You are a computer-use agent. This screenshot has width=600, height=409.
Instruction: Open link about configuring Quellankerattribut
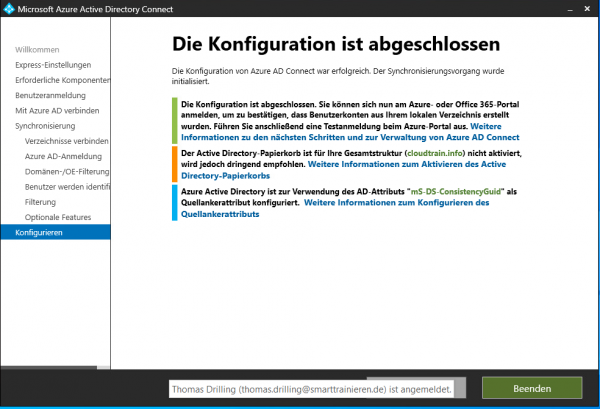(395, 202)
